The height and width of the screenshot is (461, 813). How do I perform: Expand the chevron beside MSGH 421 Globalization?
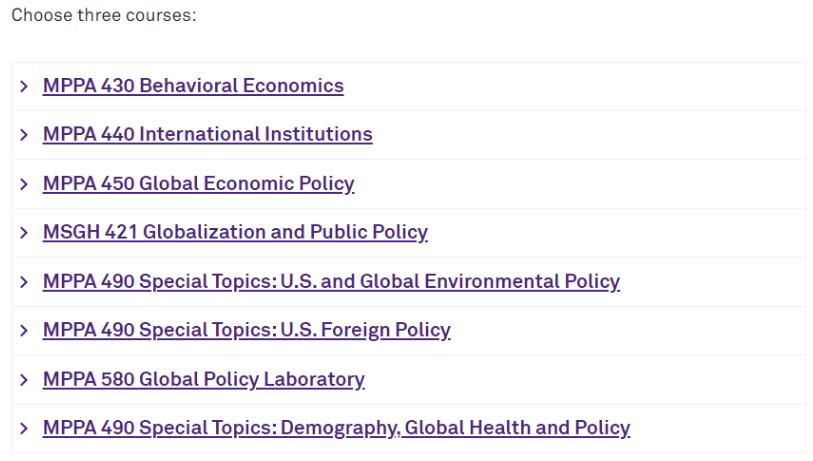point(24,233)
